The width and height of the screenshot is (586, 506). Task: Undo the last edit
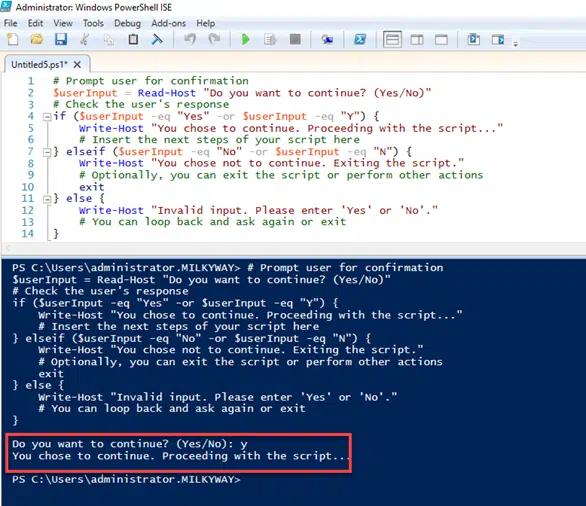[190, 39]
